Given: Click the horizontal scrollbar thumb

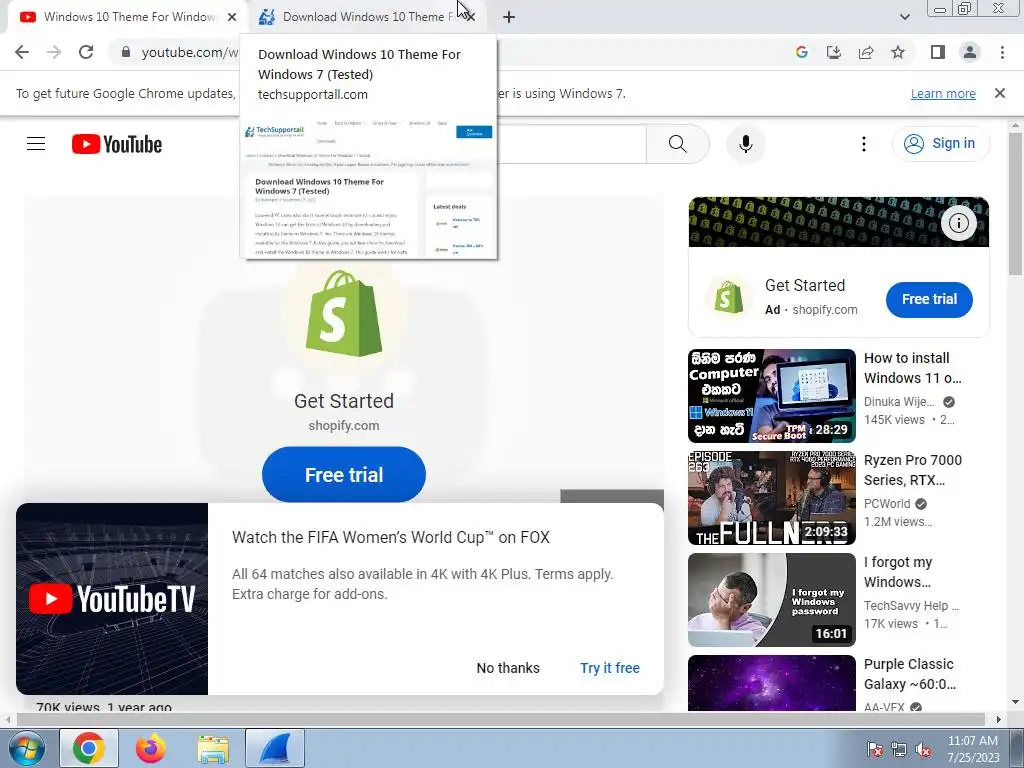Looking at the screenshot, I should coord(500,719).
